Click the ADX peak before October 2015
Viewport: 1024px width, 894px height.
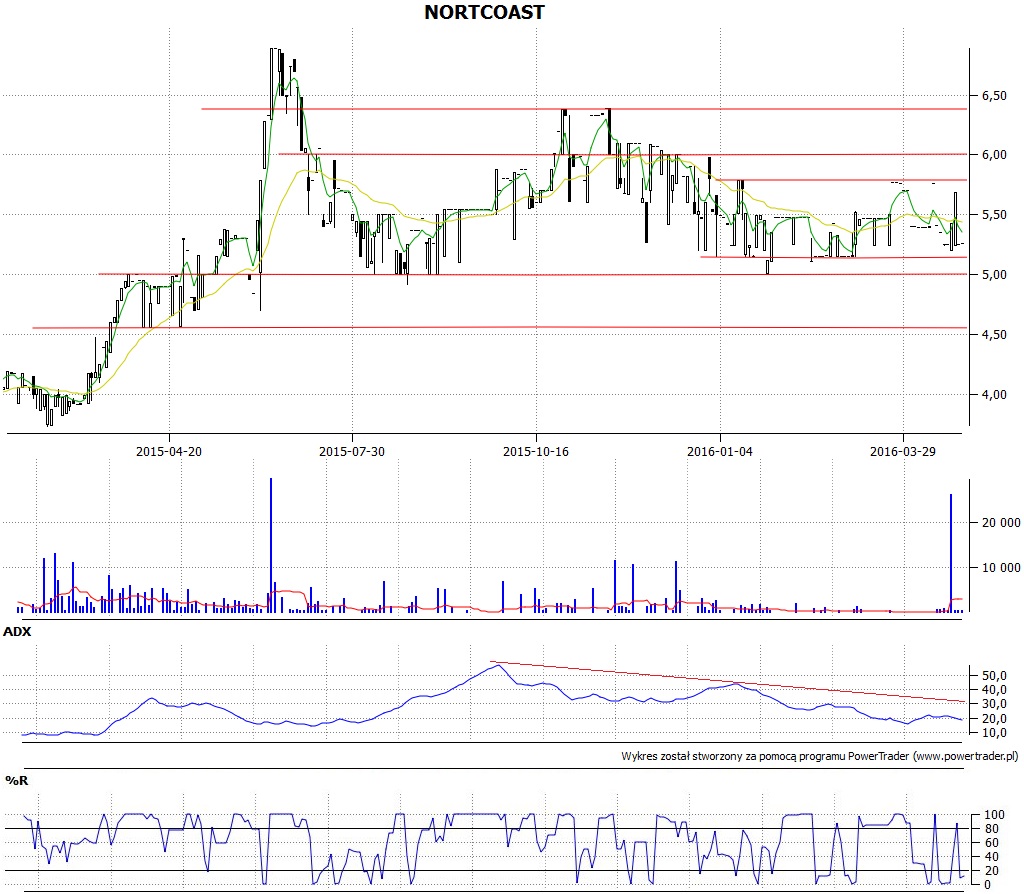click(x=498, y=665)
